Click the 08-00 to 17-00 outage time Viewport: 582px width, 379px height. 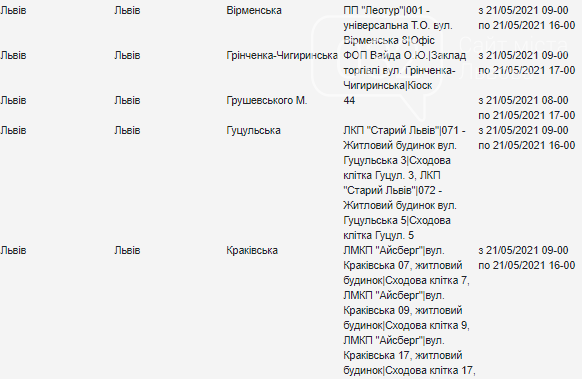tap(527, 108)
